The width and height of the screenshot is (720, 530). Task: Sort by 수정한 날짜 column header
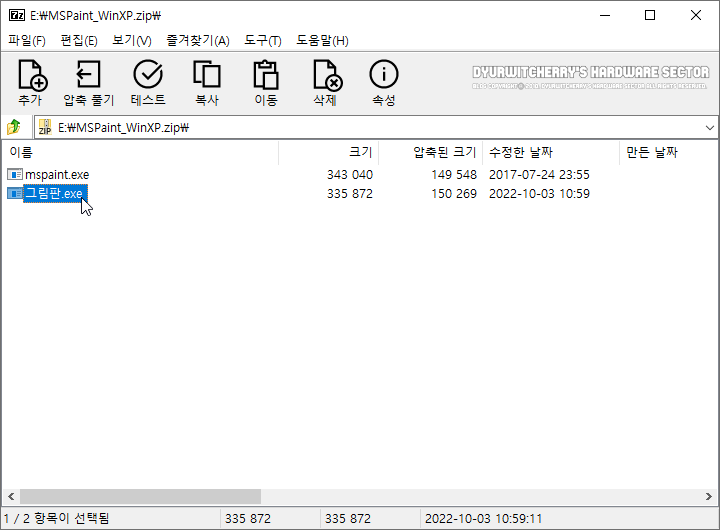click(551, 152)
